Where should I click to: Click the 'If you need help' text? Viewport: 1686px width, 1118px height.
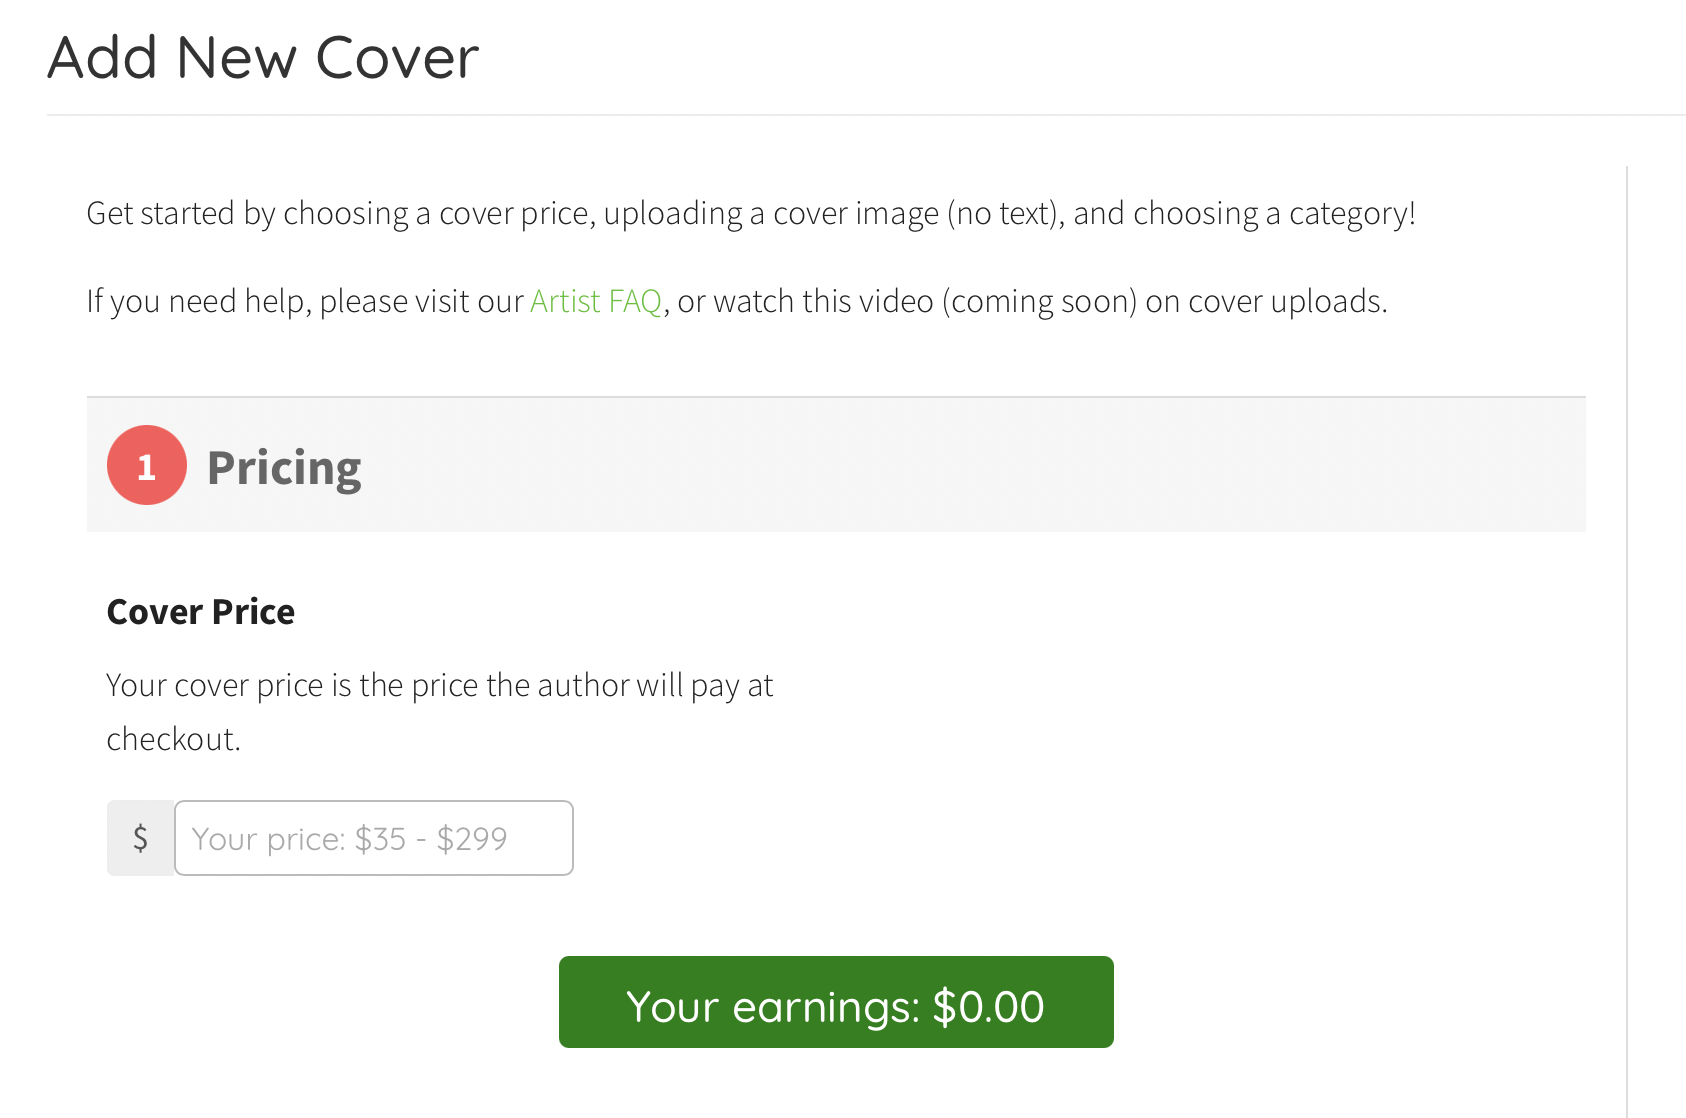point(200,301)
